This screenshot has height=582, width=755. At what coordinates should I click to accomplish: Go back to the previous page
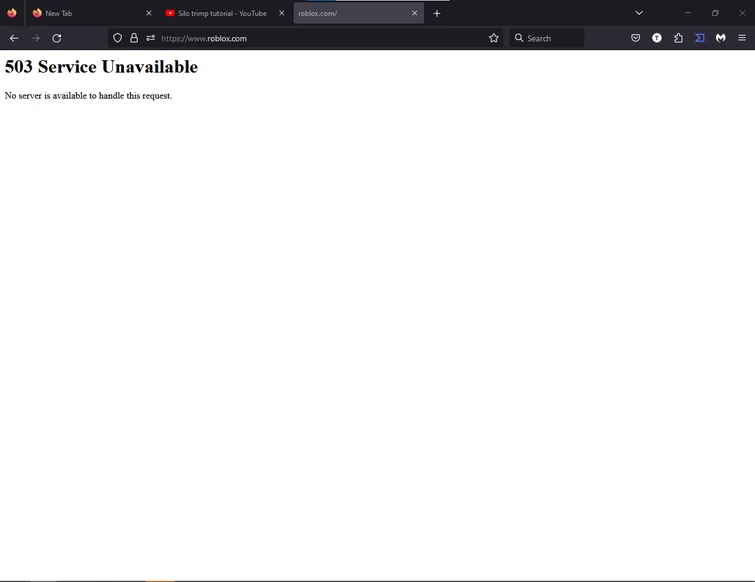click(14, 38)
